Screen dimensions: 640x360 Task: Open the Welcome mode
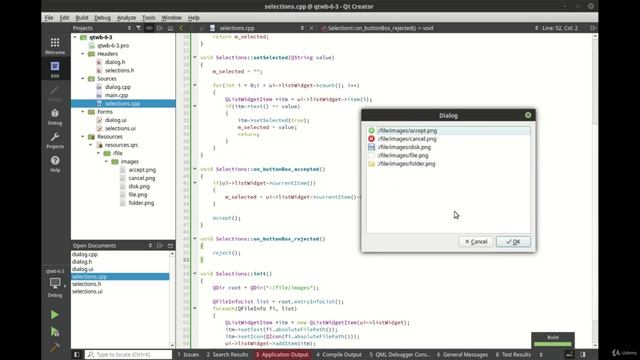pyautogui.click(x=55, y=45)
